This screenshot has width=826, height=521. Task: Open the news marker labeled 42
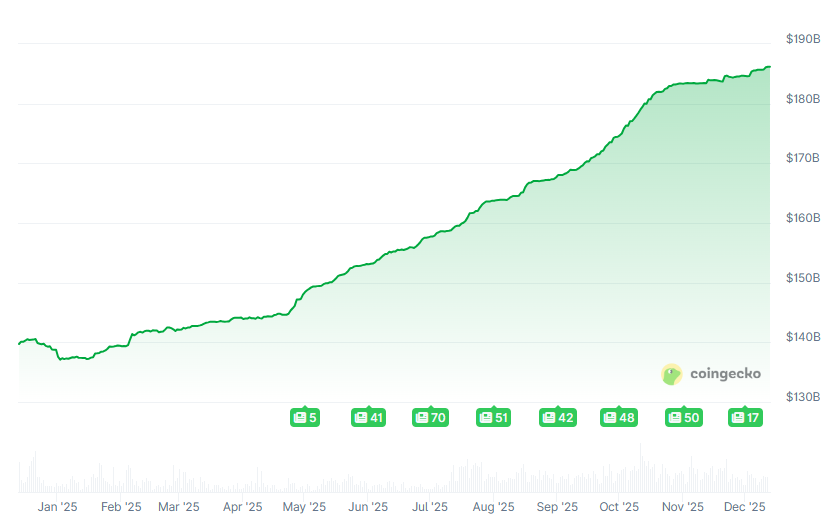(x=557, y=417)
